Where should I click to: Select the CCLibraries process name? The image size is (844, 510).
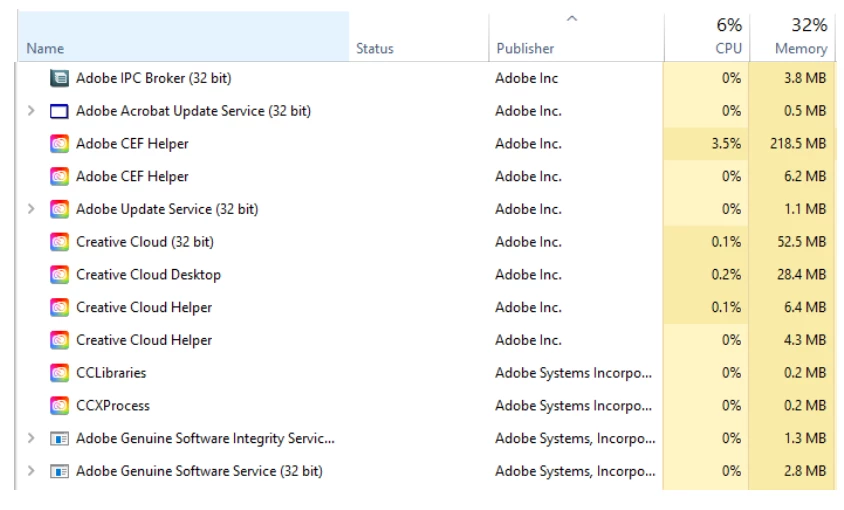coord(111,373)
